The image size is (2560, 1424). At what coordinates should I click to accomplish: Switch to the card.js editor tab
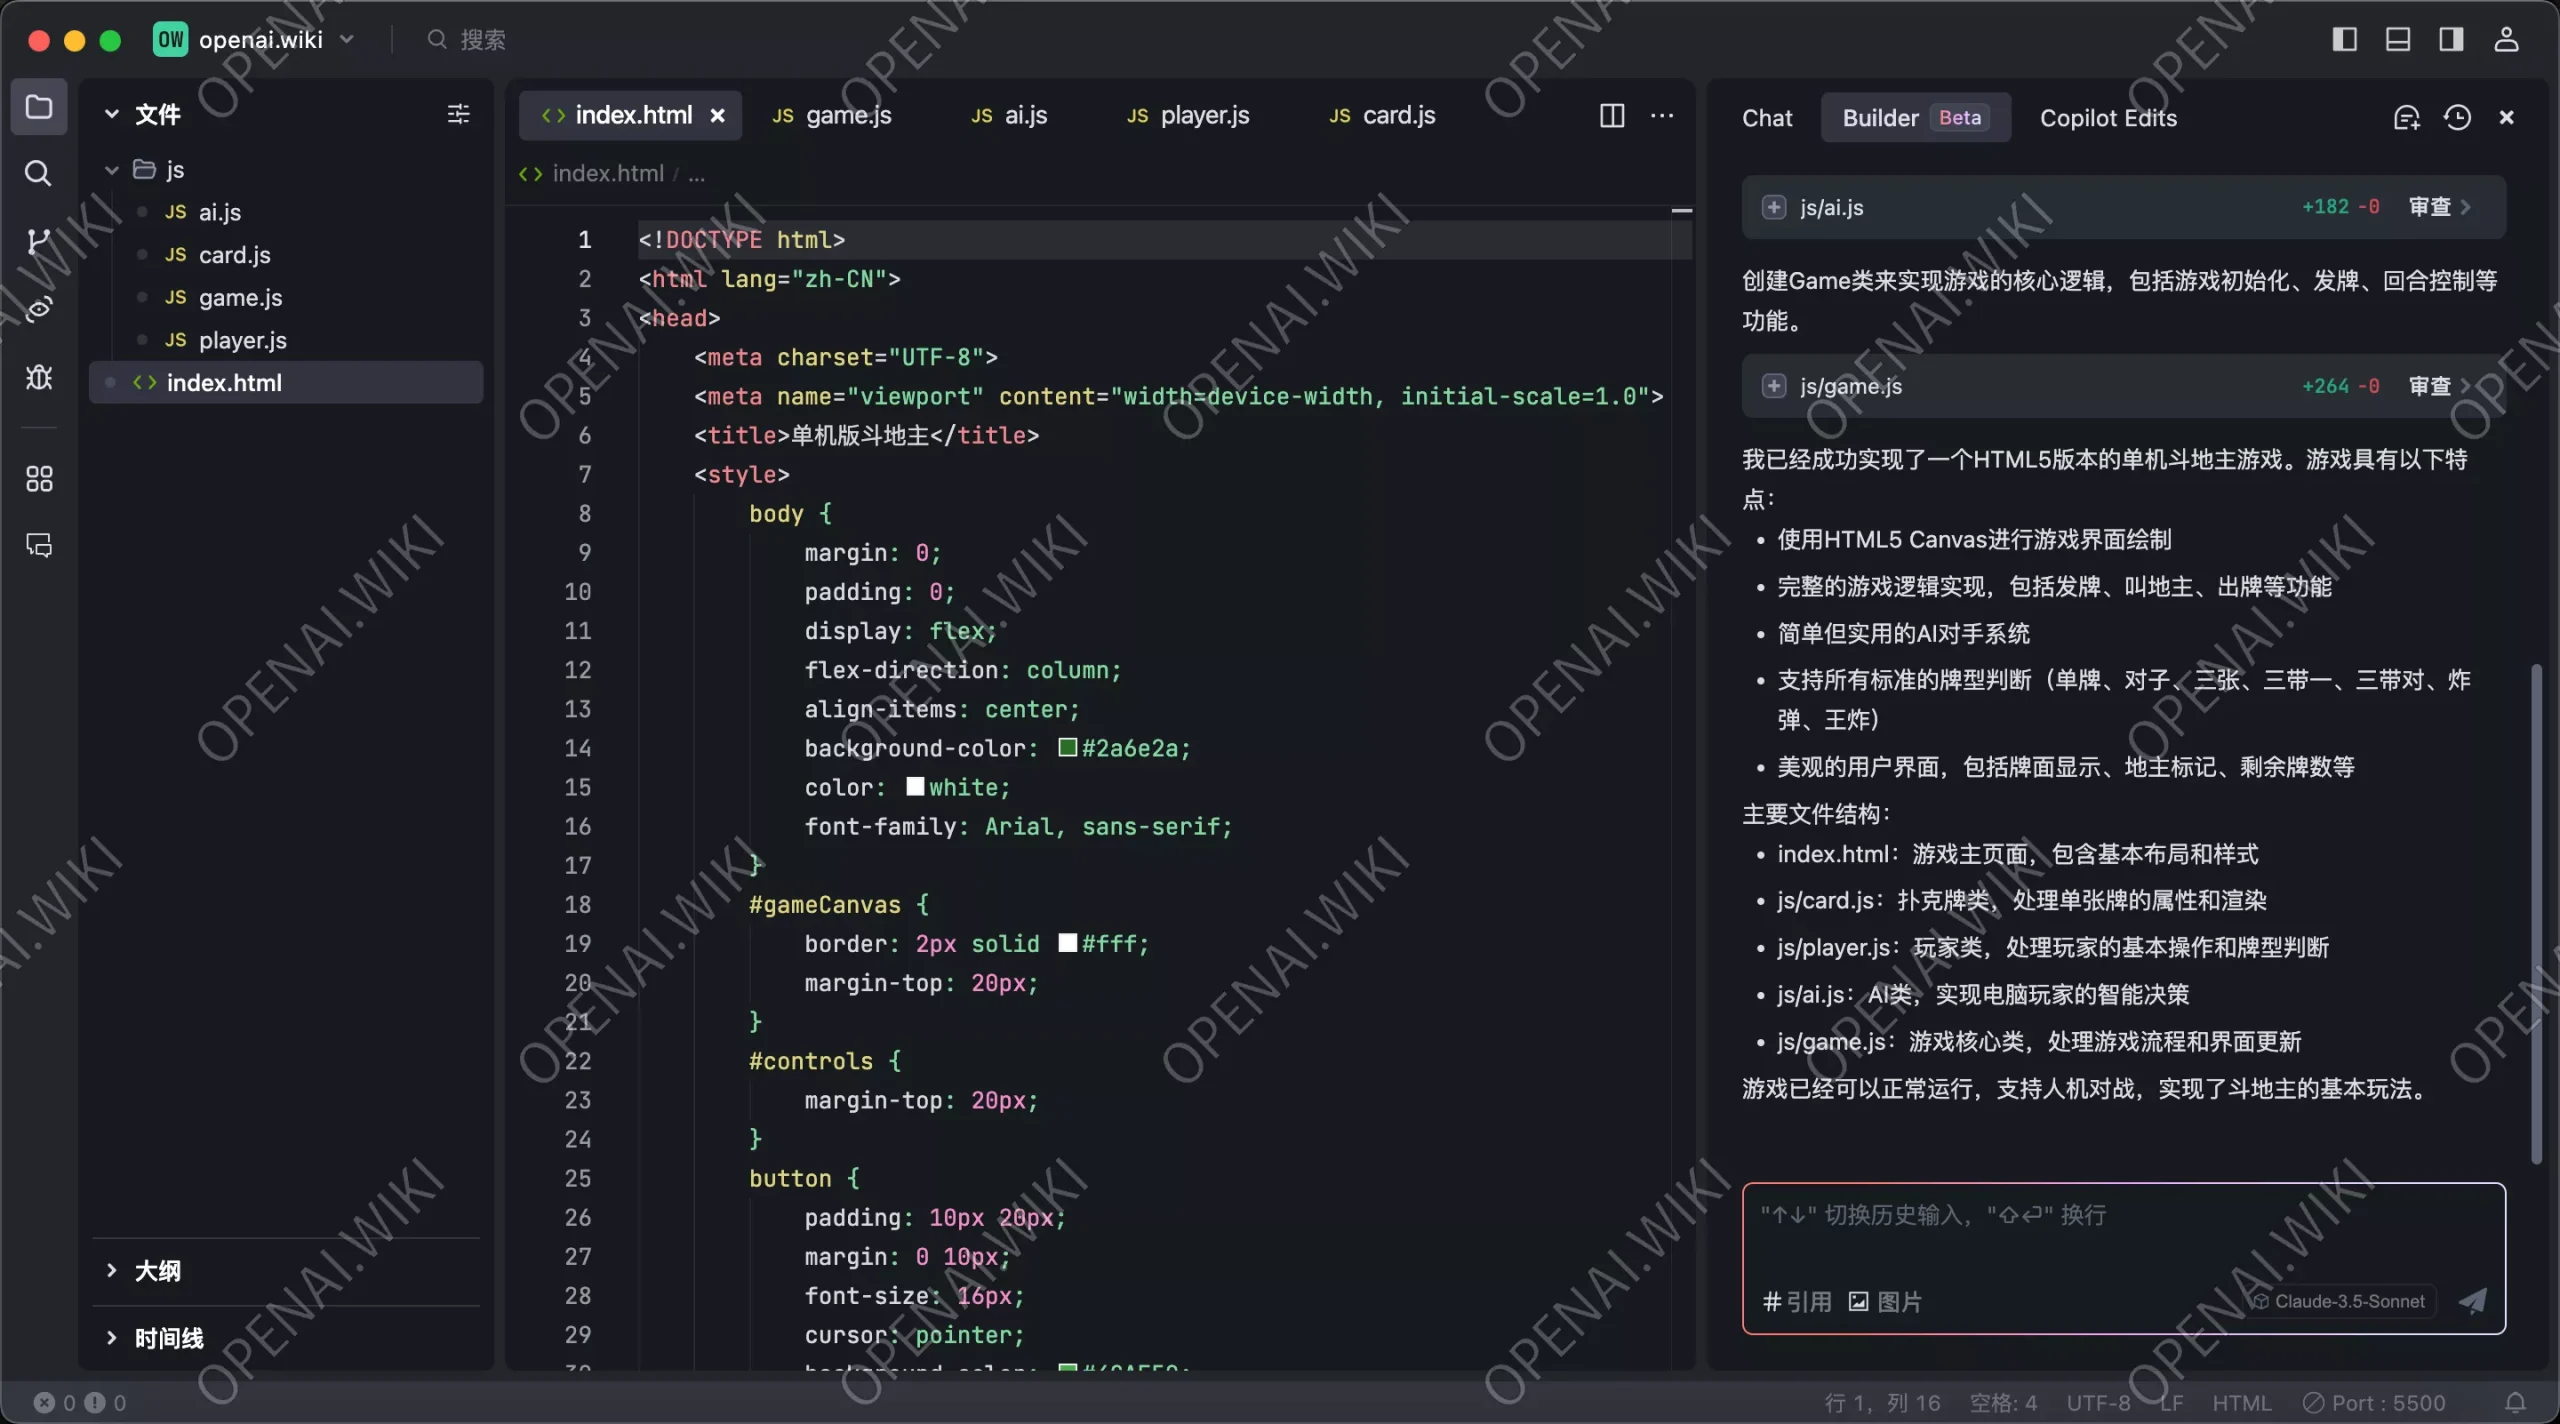point(1382,115)
